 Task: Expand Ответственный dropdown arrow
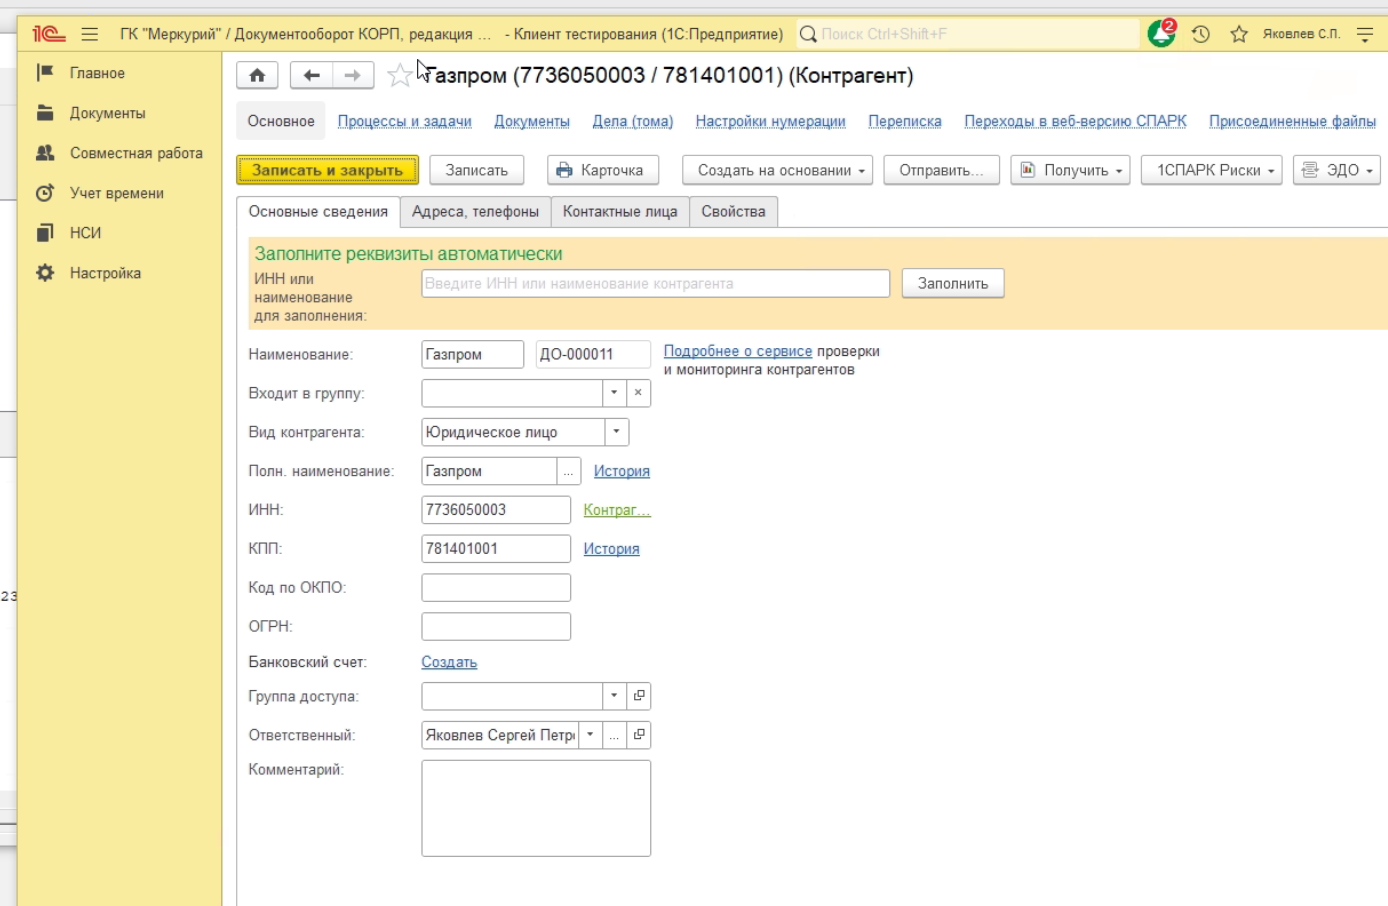point(590,735)
